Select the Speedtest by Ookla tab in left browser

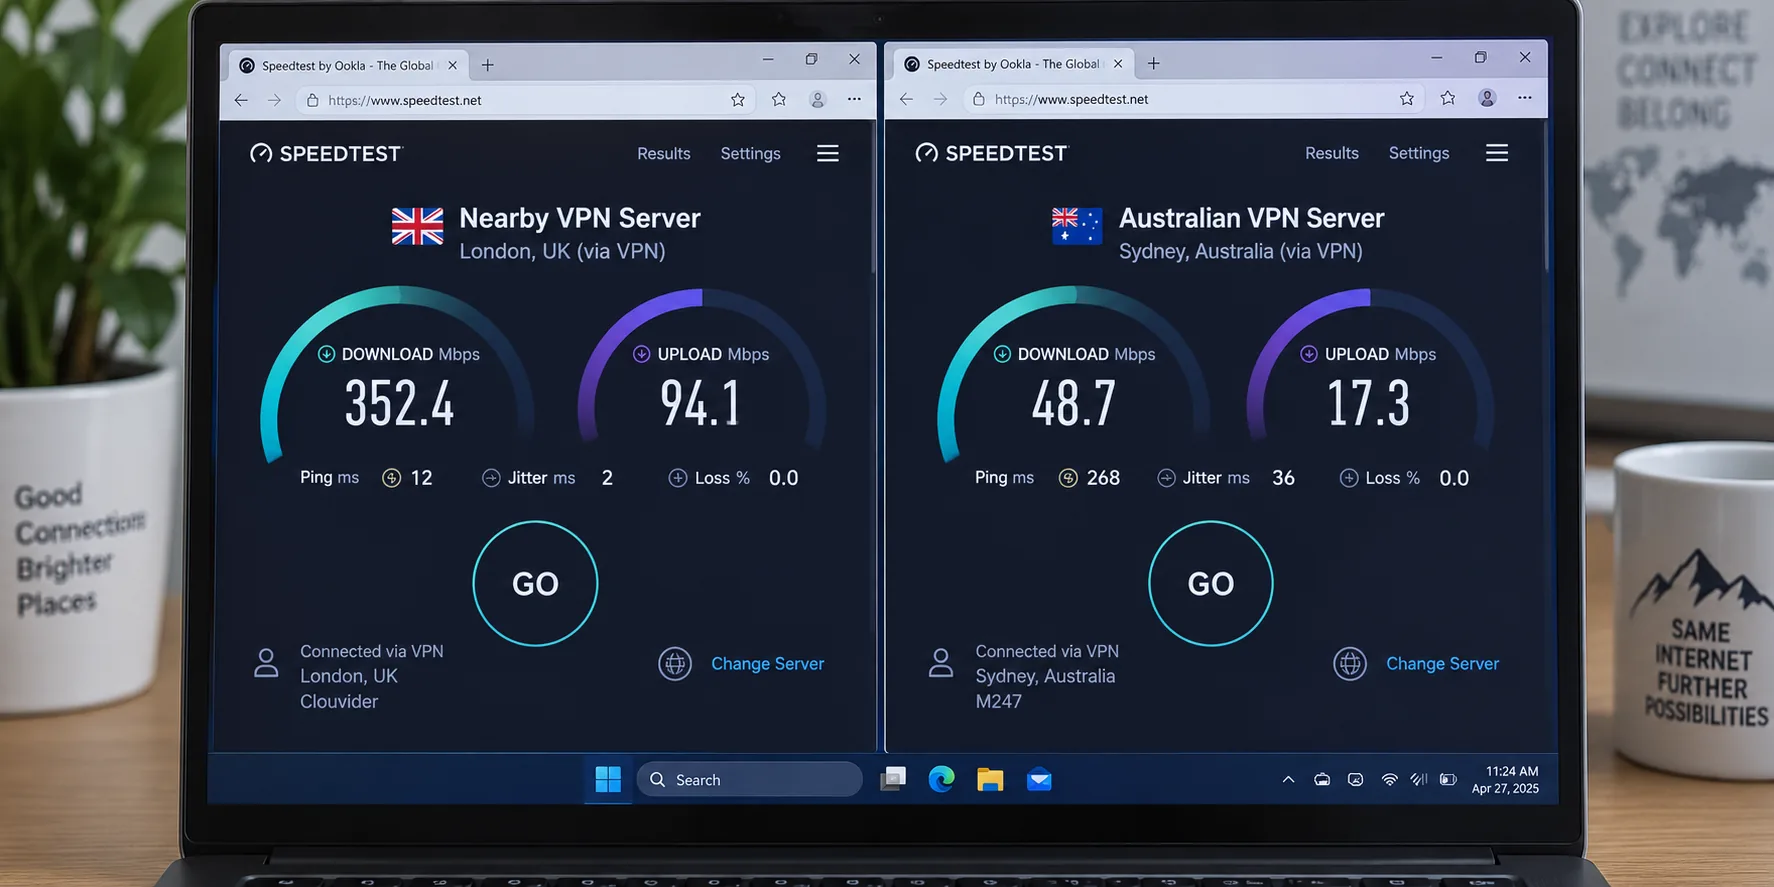coord(348,66)
